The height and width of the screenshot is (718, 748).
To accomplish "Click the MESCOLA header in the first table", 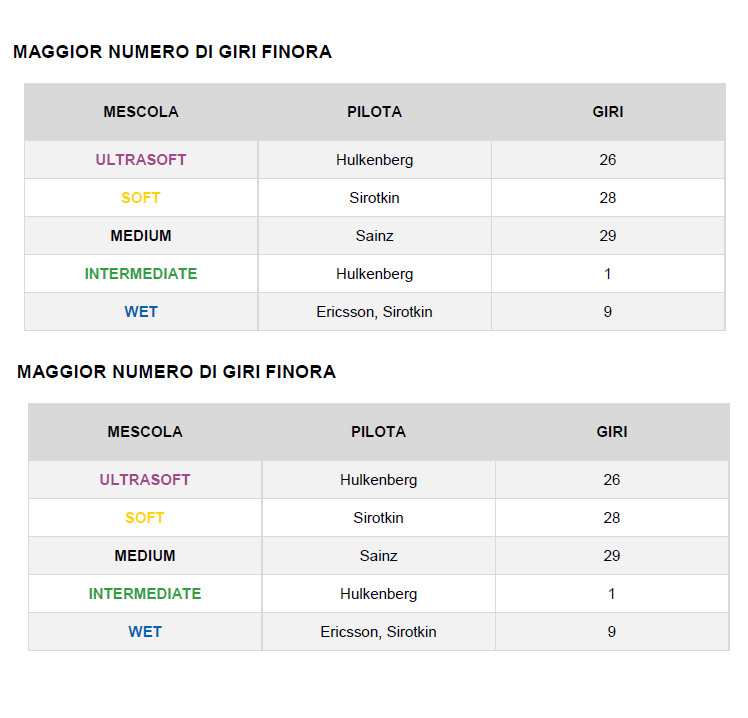I will 141,112.
